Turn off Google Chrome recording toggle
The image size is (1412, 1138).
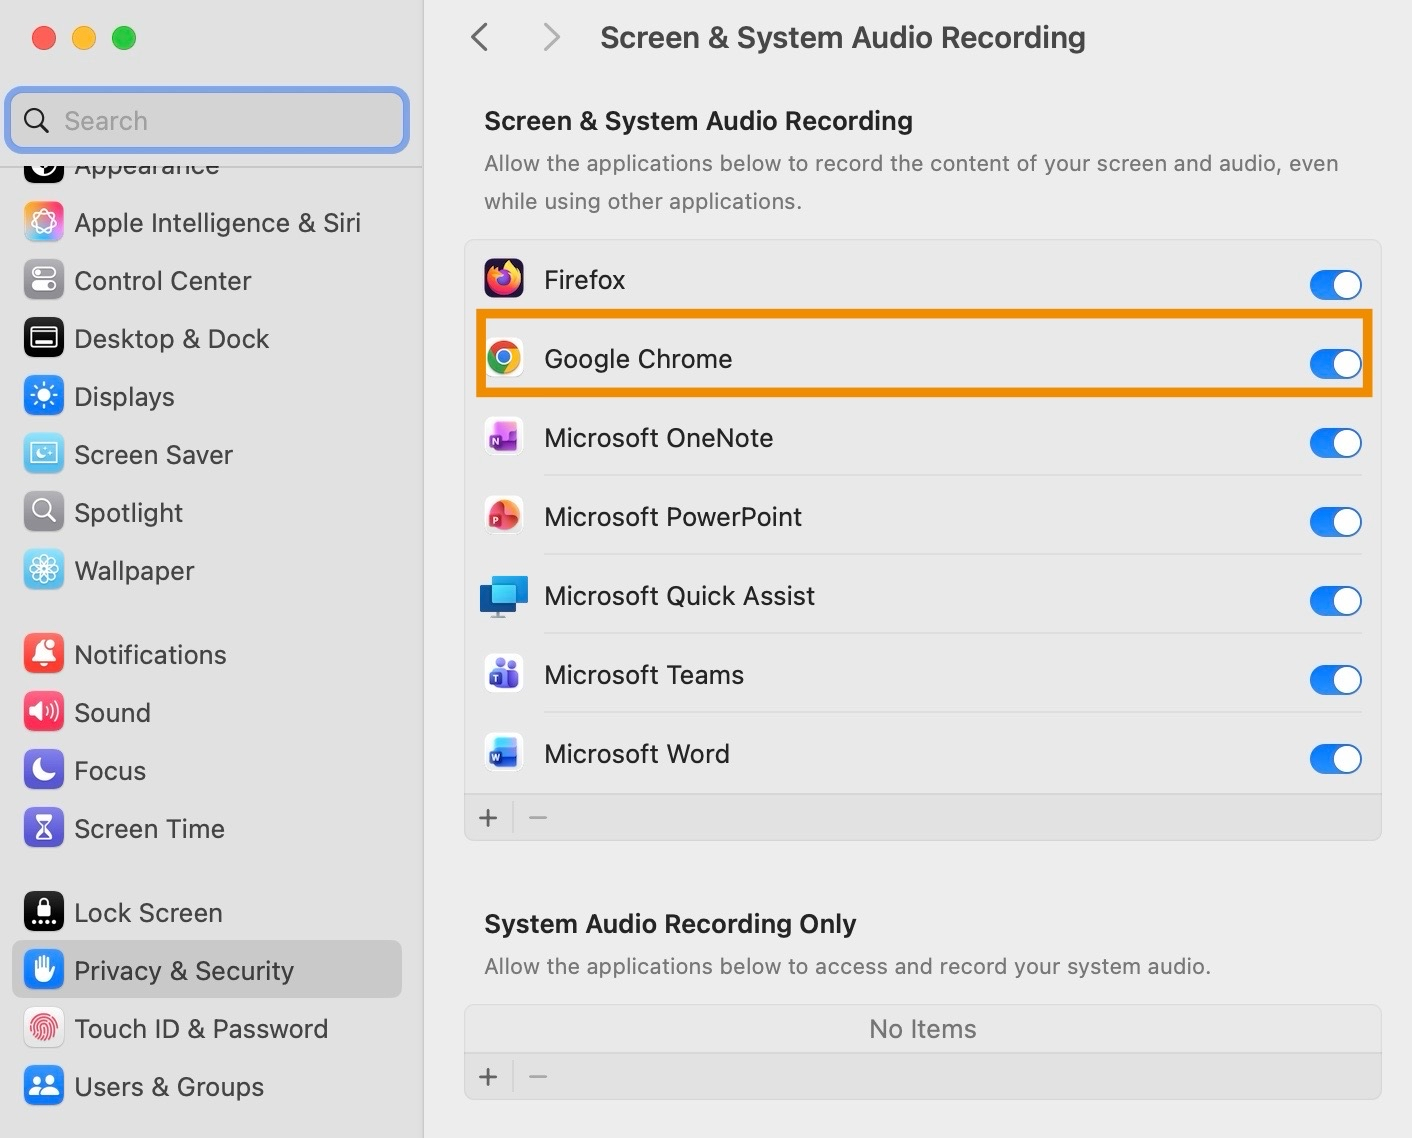tap(1335, 363)
